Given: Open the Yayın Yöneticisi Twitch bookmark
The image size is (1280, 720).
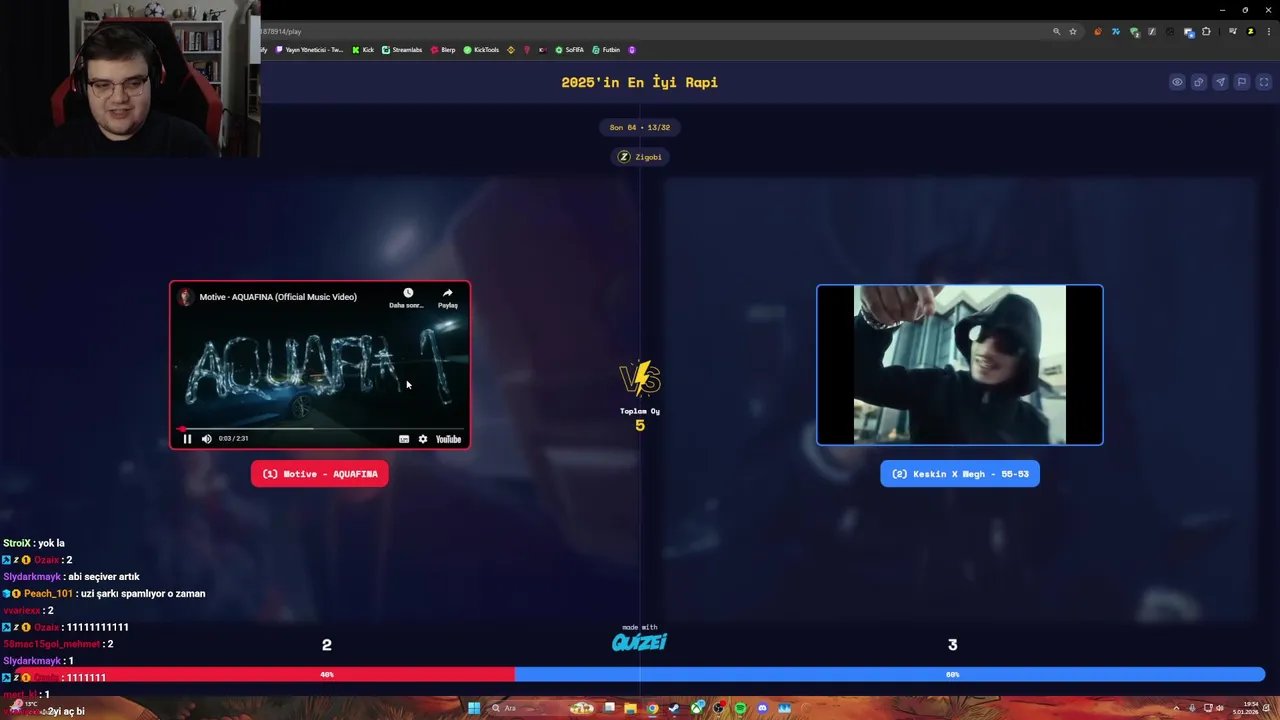Looking at the screenshot, I should [x=310, y=50].
